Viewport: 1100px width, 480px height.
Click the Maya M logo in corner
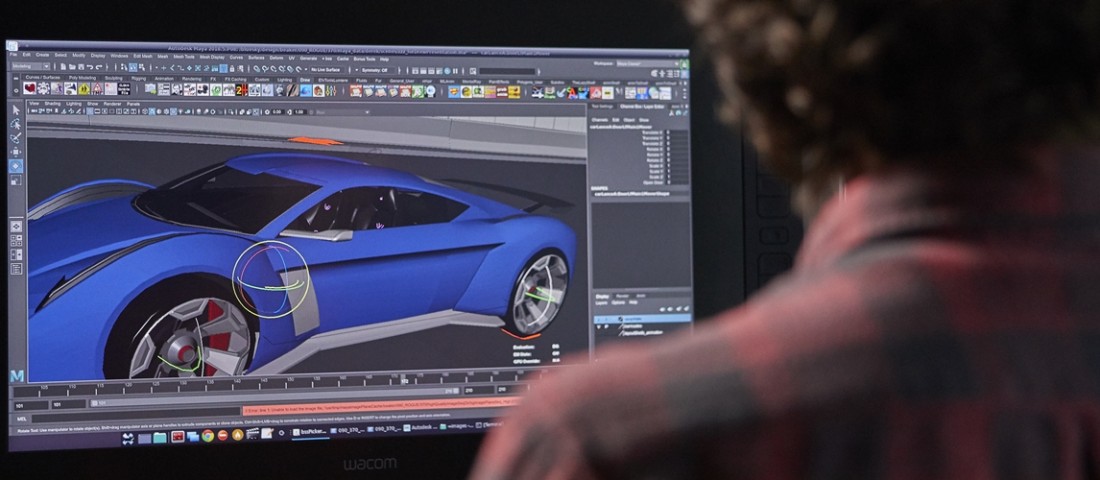(17, 376)
